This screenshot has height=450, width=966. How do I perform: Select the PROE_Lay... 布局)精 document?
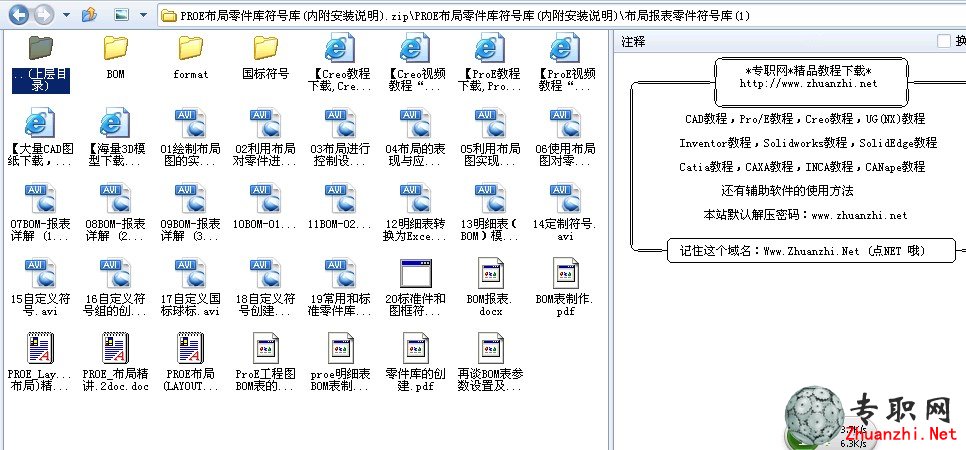pyautogui.click(x=41, y=362)
